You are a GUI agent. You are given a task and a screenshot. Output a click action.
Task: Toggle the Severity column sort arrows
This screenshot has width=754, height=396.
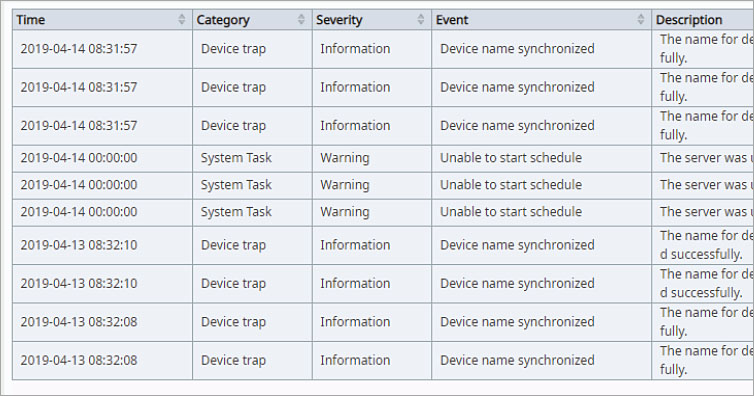(x=421, y=19)
